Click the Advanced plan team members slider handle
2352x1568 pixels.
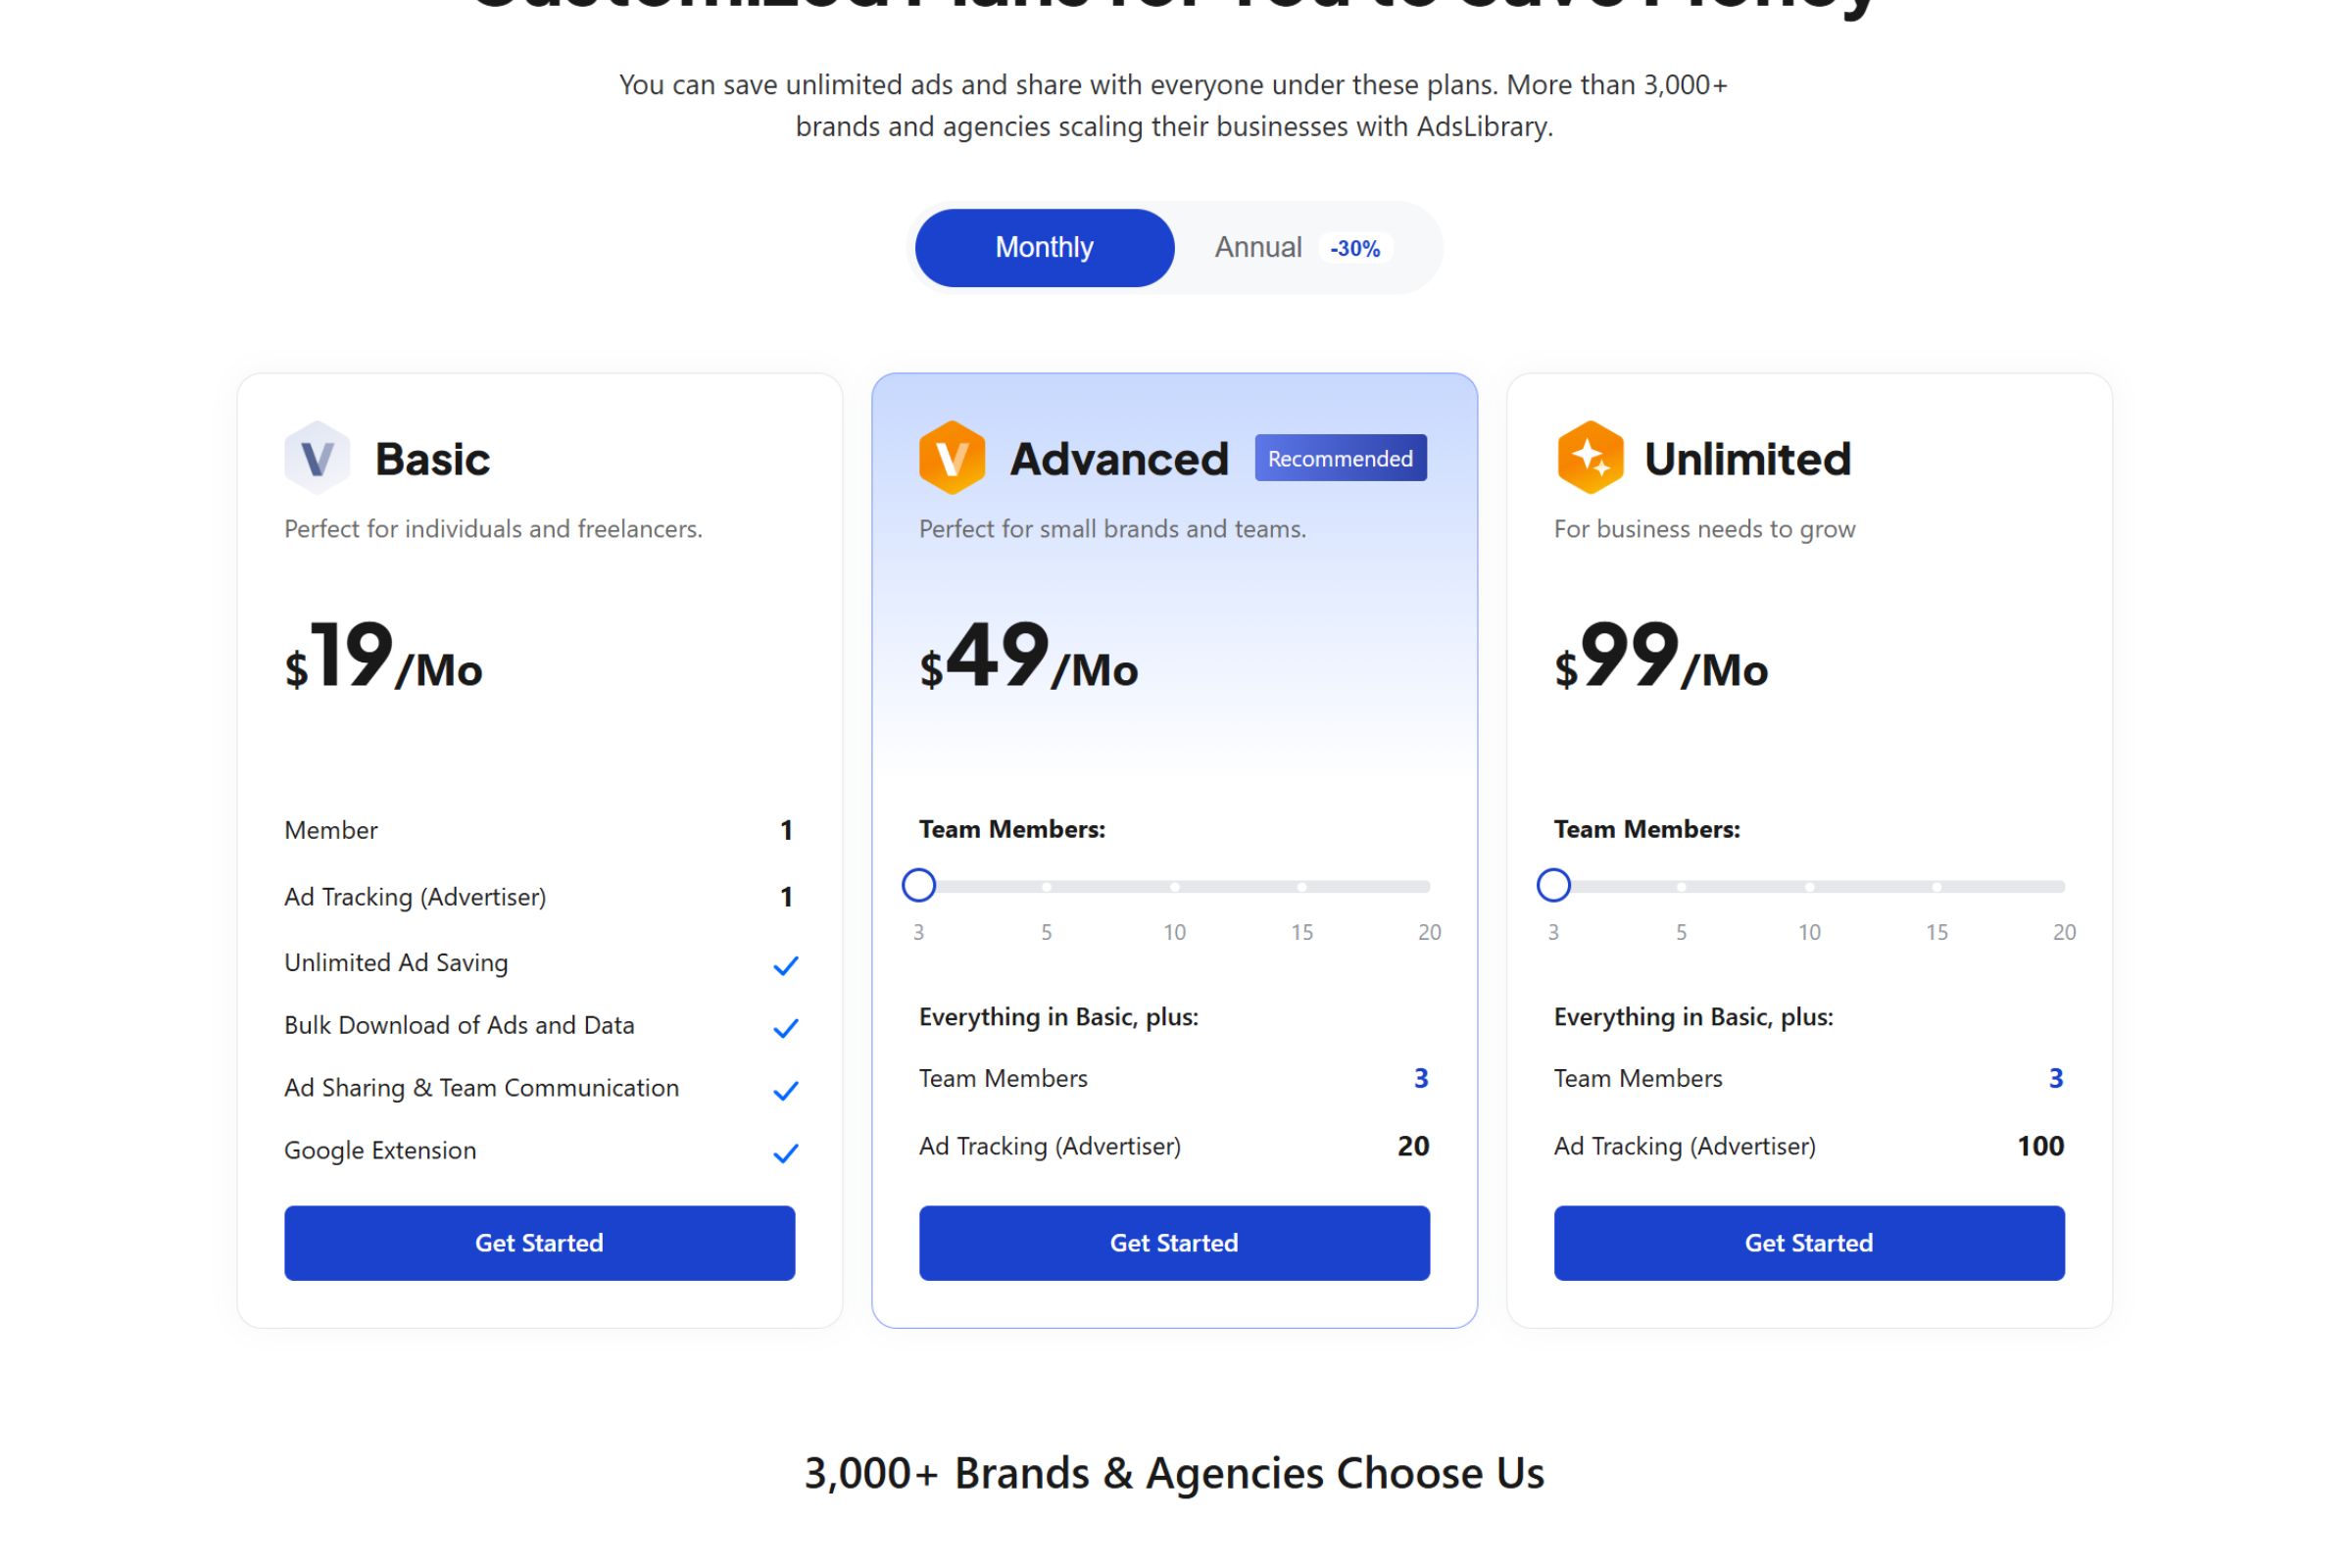(918, 885)
